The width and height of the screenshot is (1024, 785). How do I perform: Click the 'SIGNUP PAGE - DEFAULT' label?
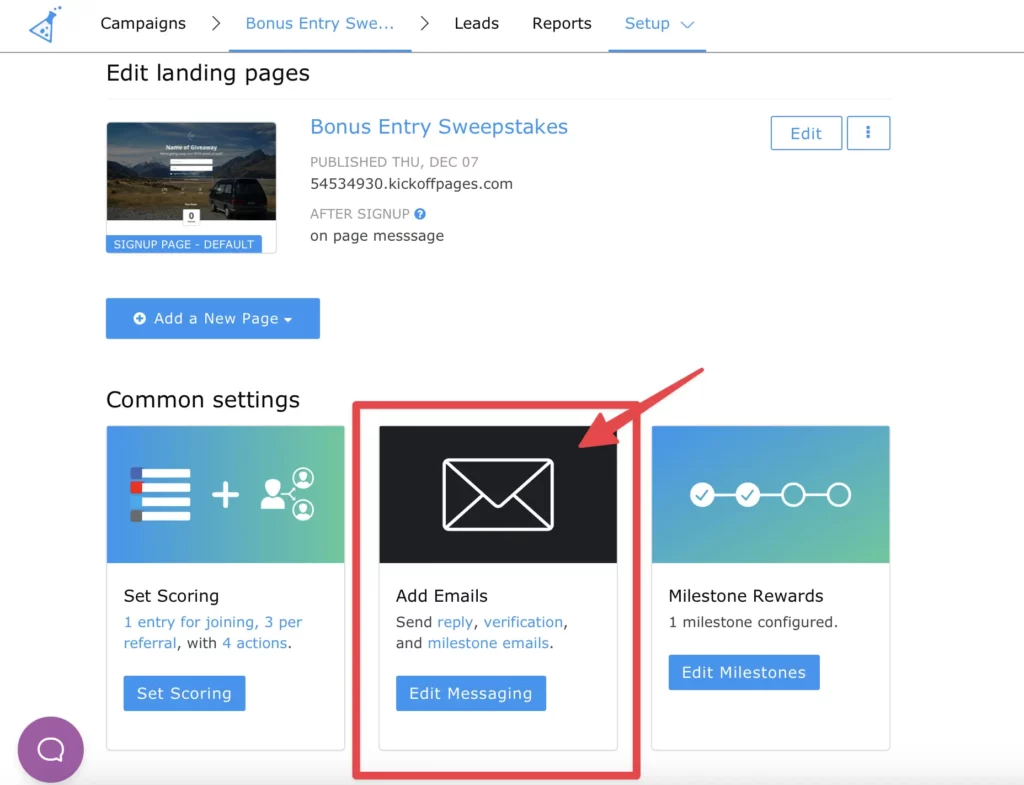tap(184, 244)
